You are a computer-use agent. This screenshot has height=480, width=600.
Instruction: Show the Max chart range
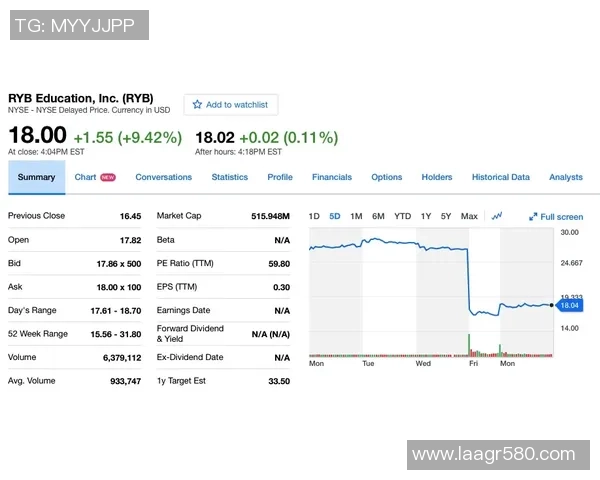click(x=469, y=216)
